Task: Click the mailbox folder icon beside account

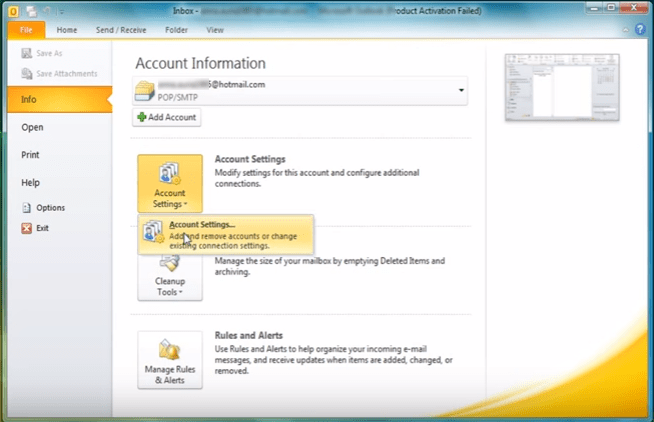Action: [145, 91]
